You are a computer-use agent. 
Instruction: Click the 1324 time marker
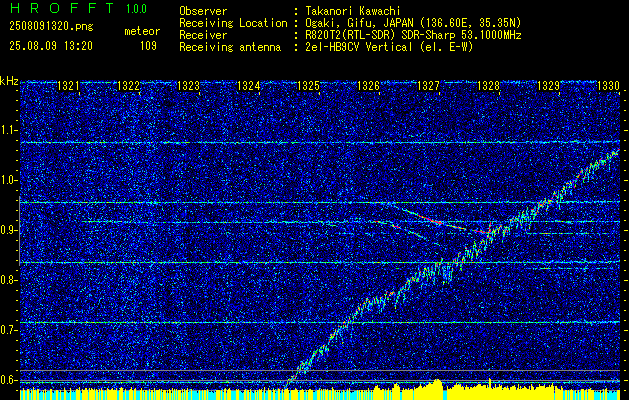(249, 85)
